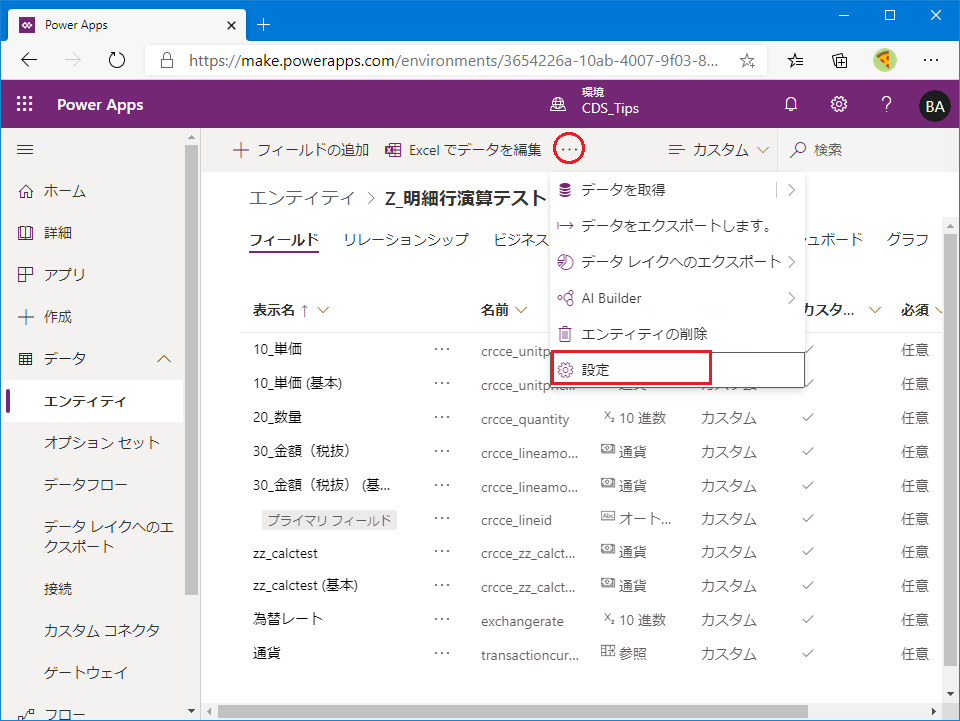960x721 pixels.
Task: Open ellipsis for zz_calctest (基本) row
Action: [442, 585]
